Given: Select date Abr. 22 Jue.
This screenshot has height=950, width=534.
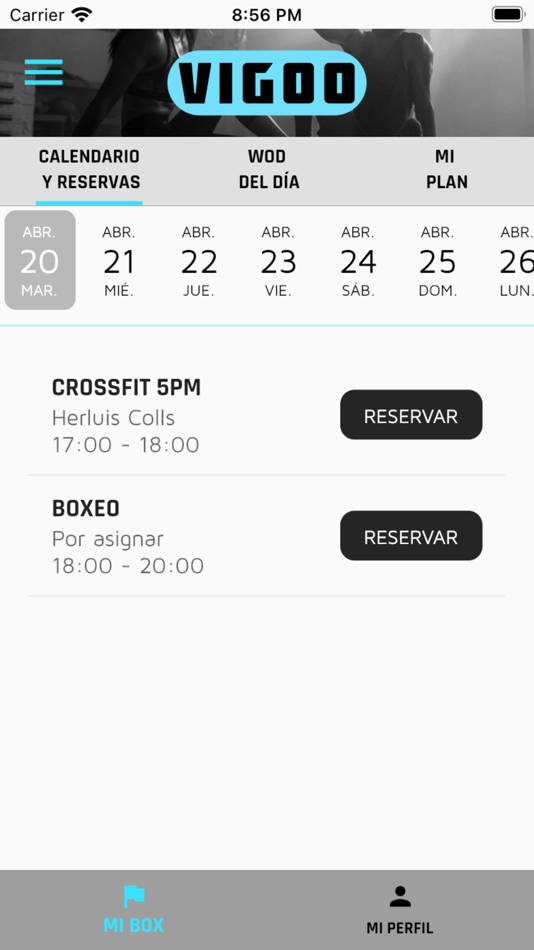Looking at the screenshot, I should click(x=199, y=261).
